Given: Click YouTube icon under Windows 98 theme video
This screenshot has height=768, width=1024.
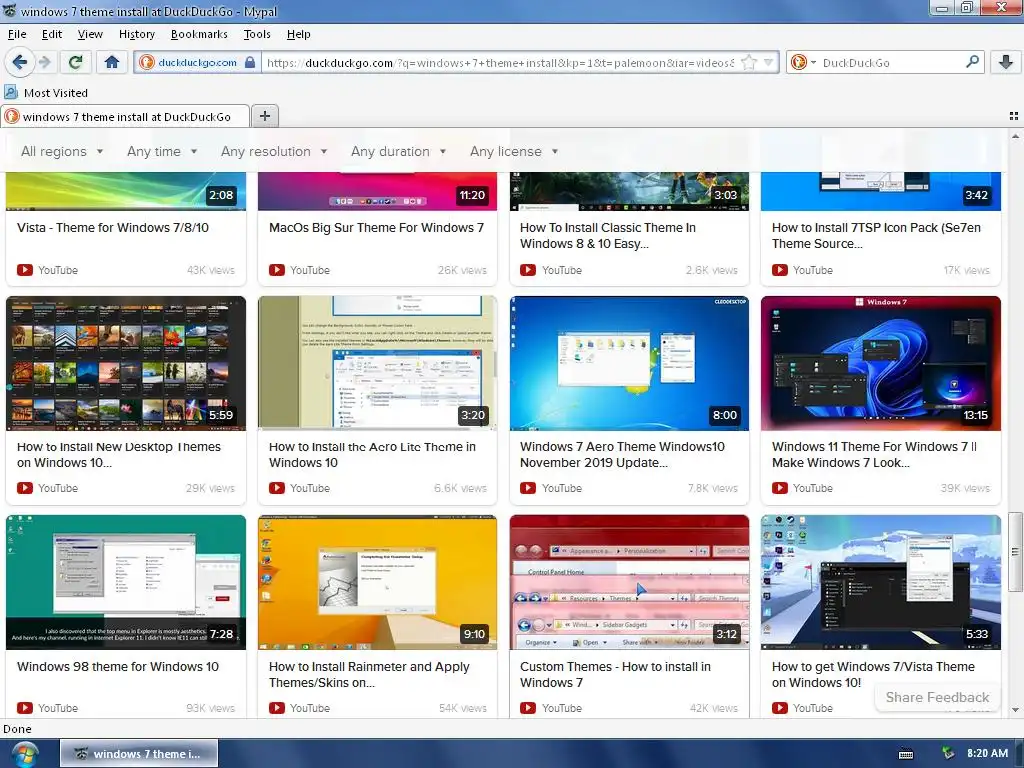Looking at the screenshot, I should pos(25,707).
